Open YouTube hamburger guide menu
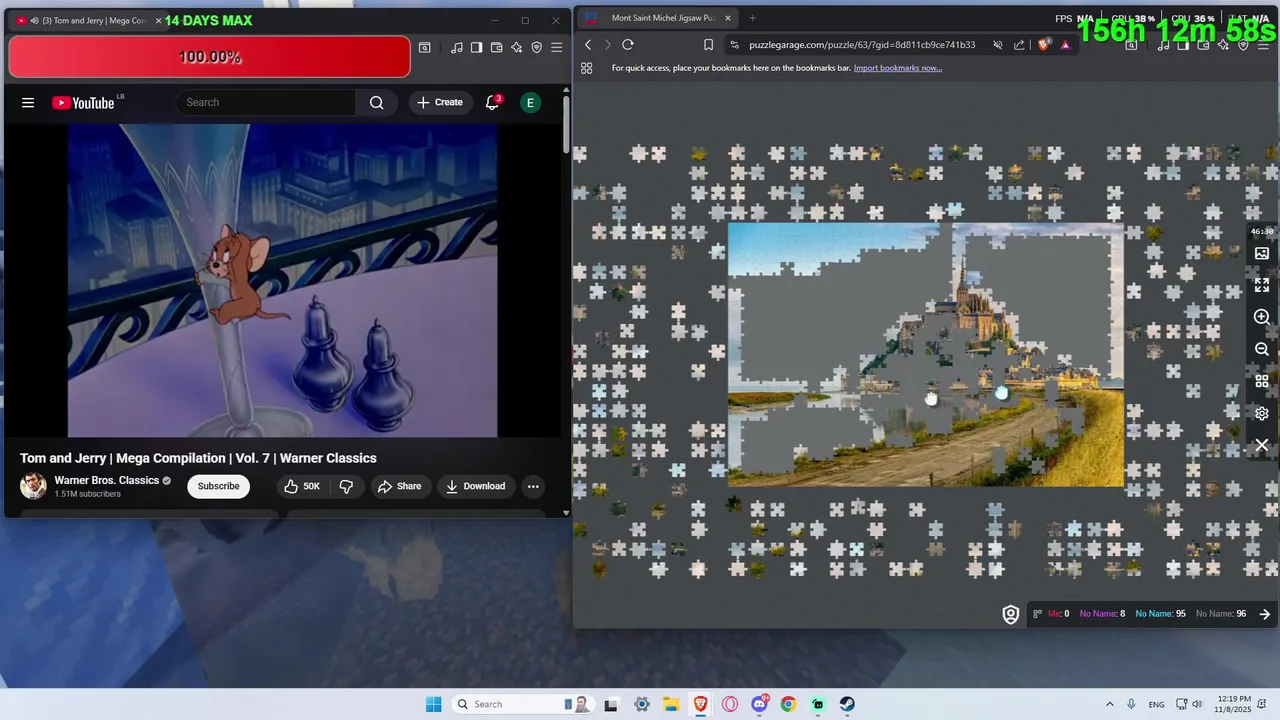Screen dimensions: 1280x720 (28, 102)
